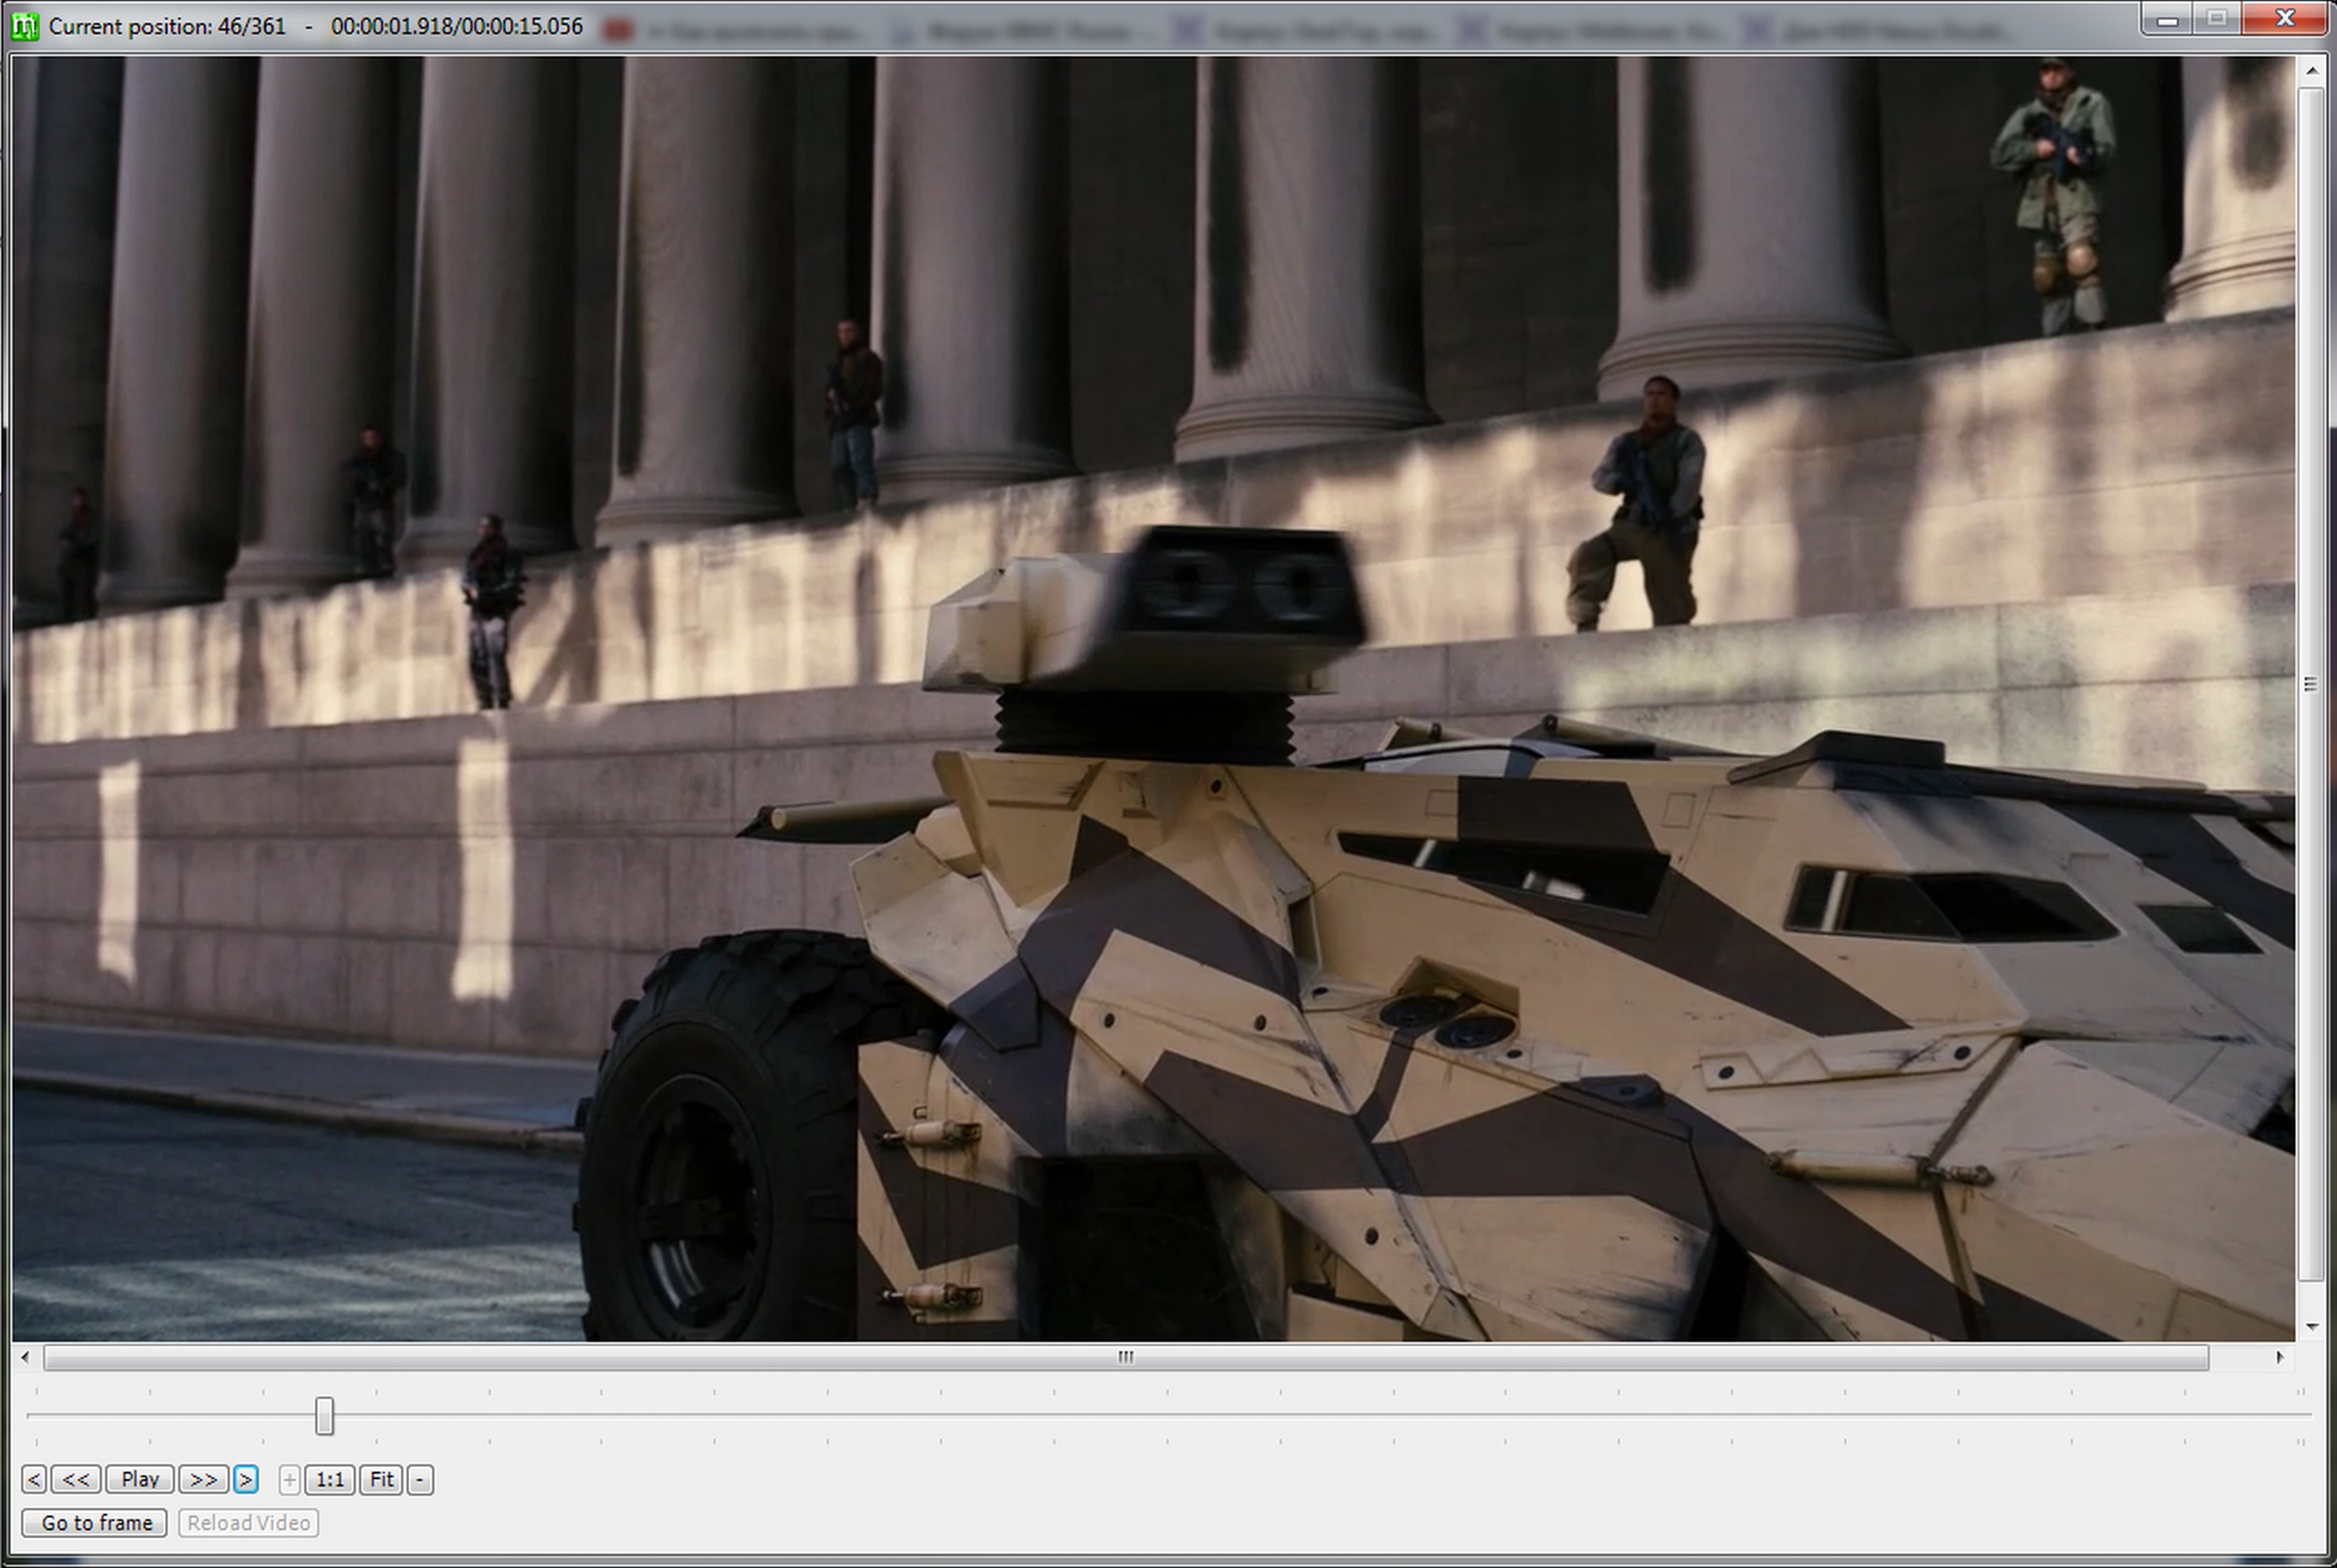Zoom in using the + button
Image resolution: width=2337 pixels, height=1568 pixels.
(x=289, y=1479)
